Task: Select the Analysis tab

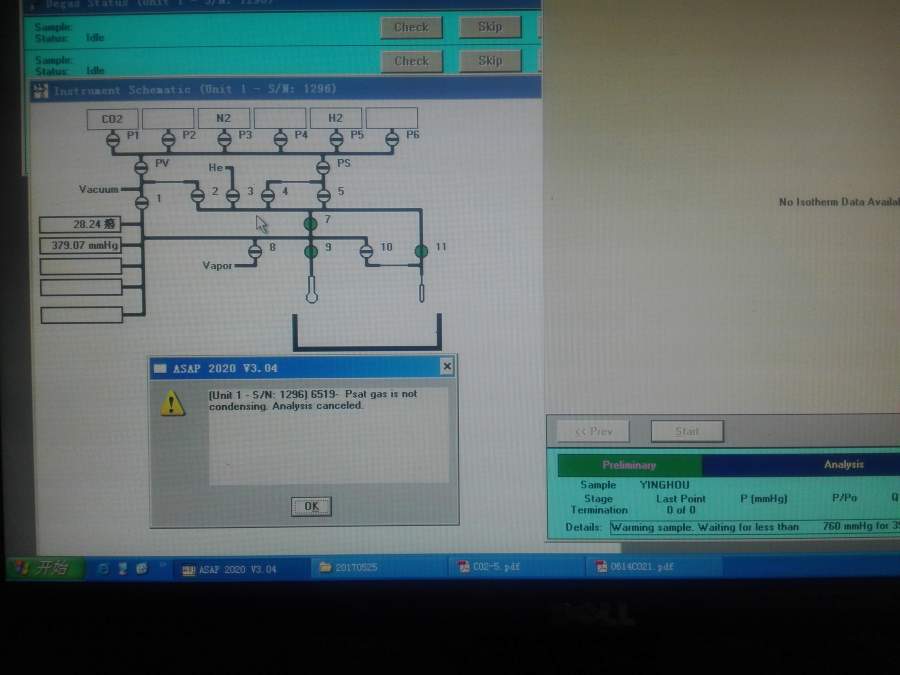Action: (801, 464)
